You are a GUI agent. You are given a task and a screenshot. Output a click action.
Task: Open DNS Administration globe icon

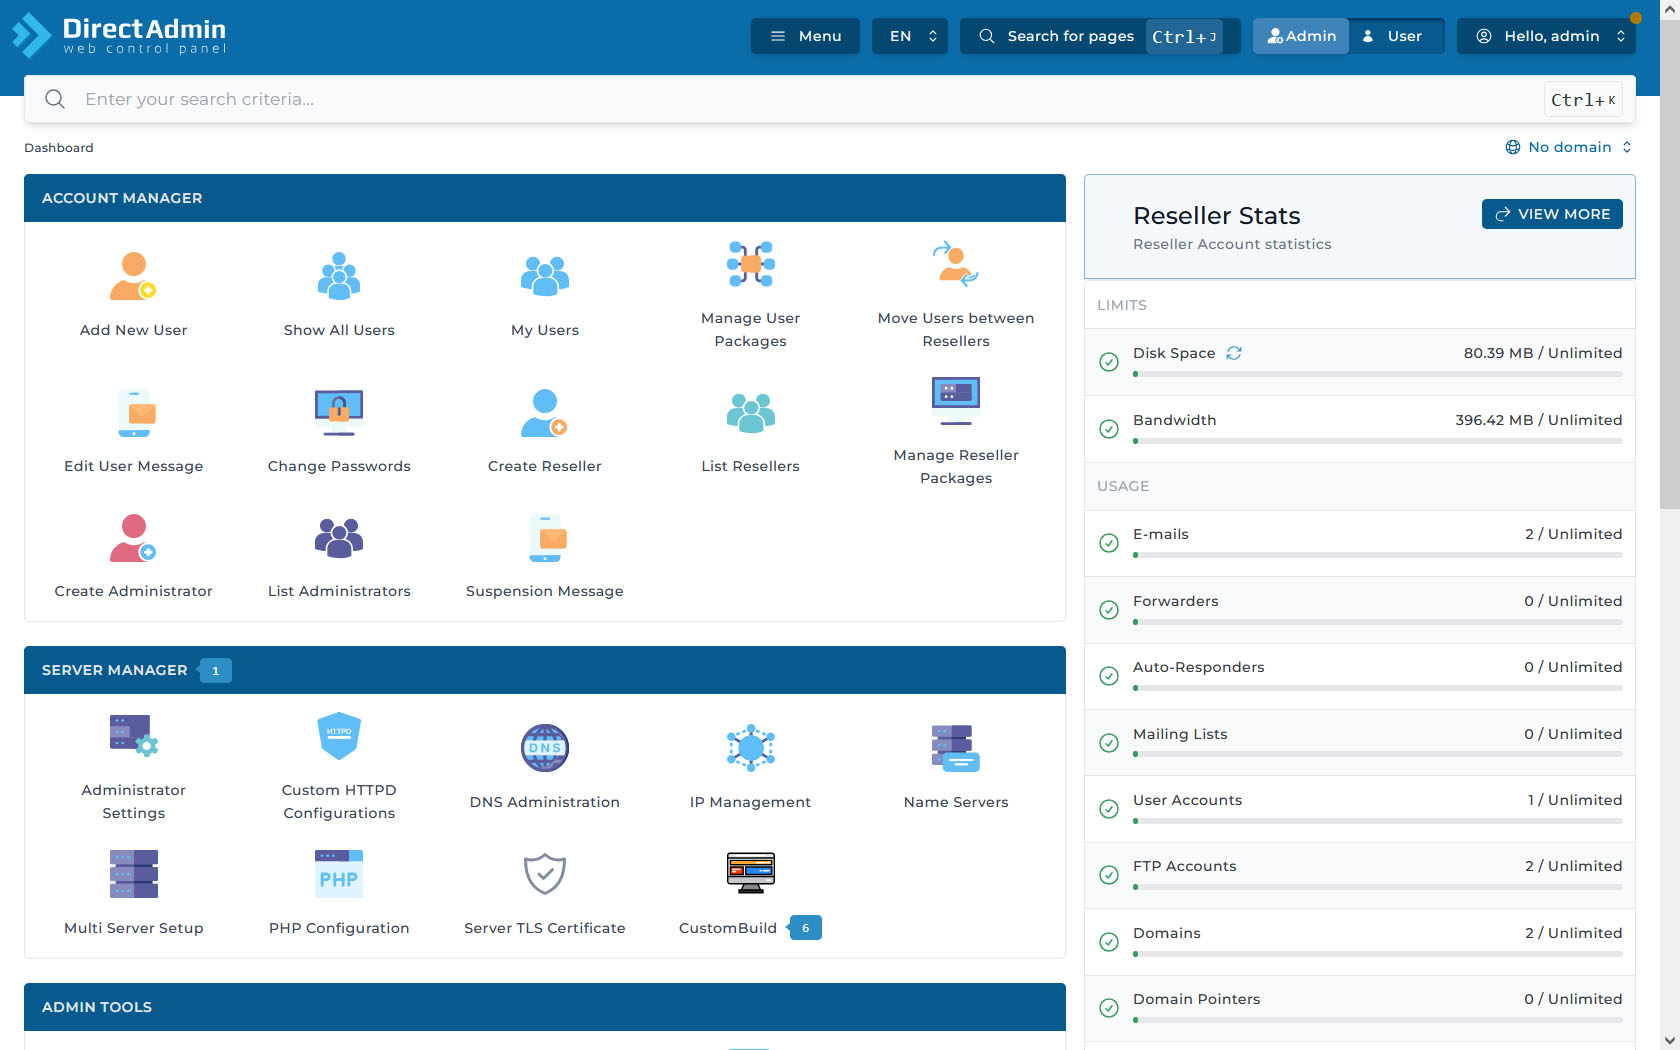pyautogui.click(x=545, y=748)
